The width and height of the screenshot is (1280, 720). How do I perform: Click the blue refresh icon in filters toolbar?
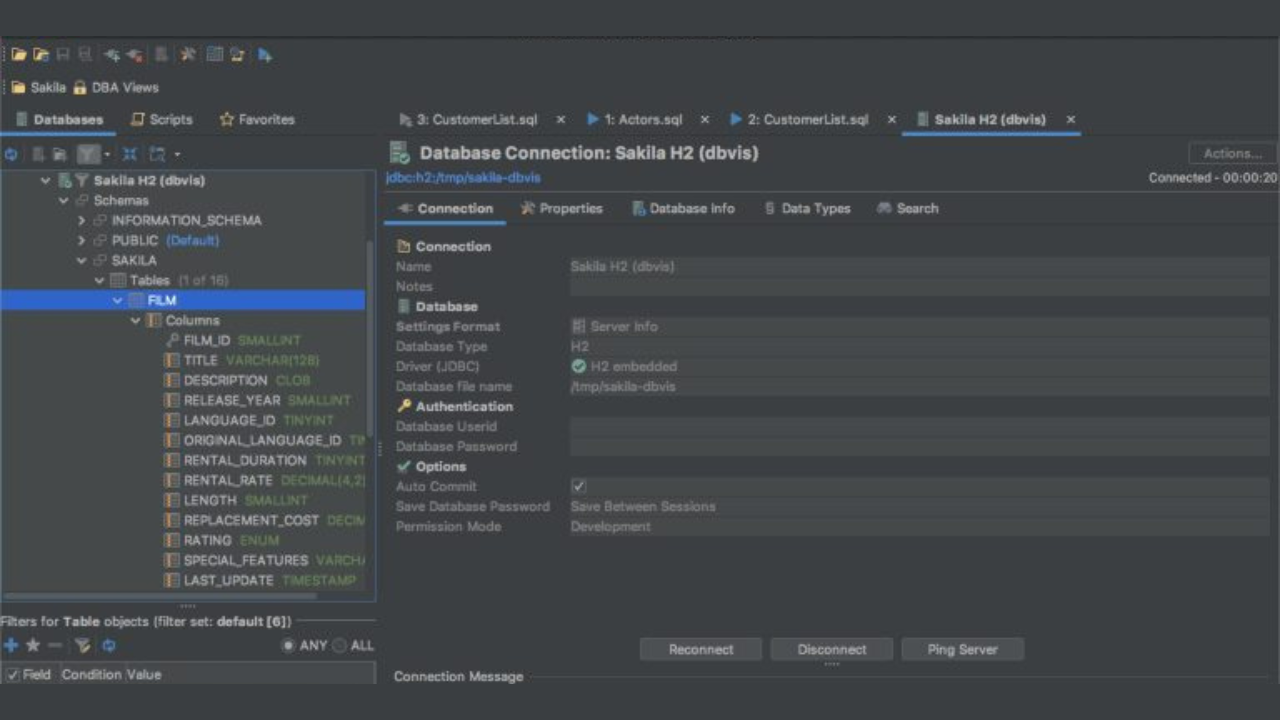pos(109,646)
